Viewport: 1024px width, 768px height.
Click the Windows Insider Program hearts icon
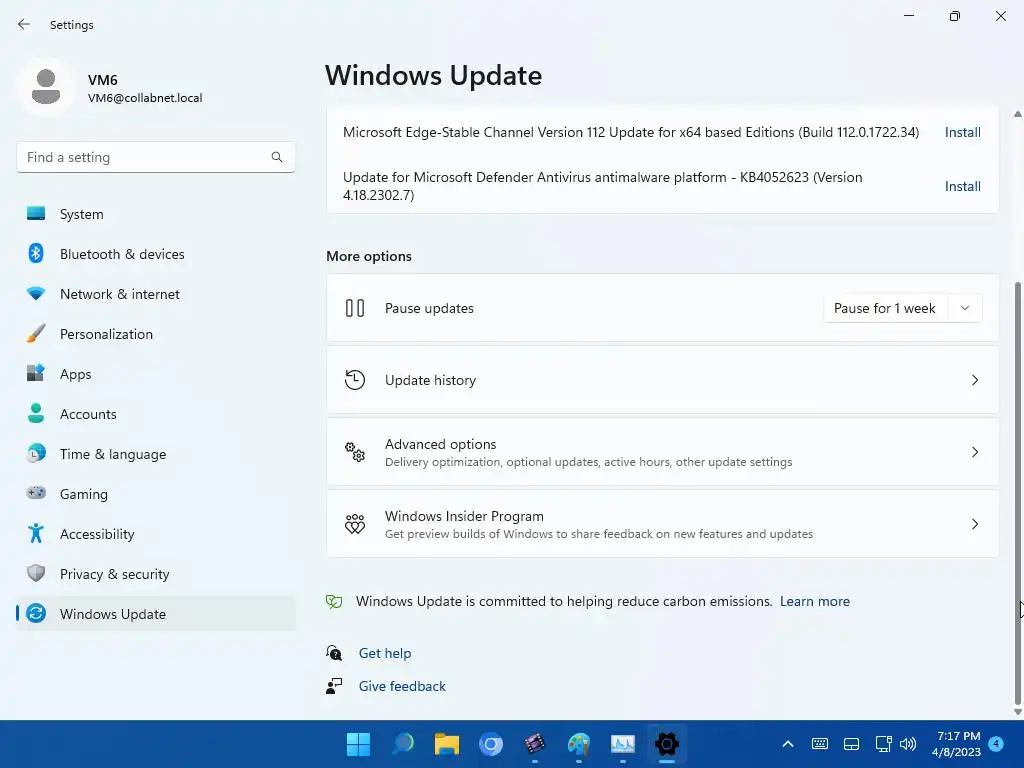355,524
